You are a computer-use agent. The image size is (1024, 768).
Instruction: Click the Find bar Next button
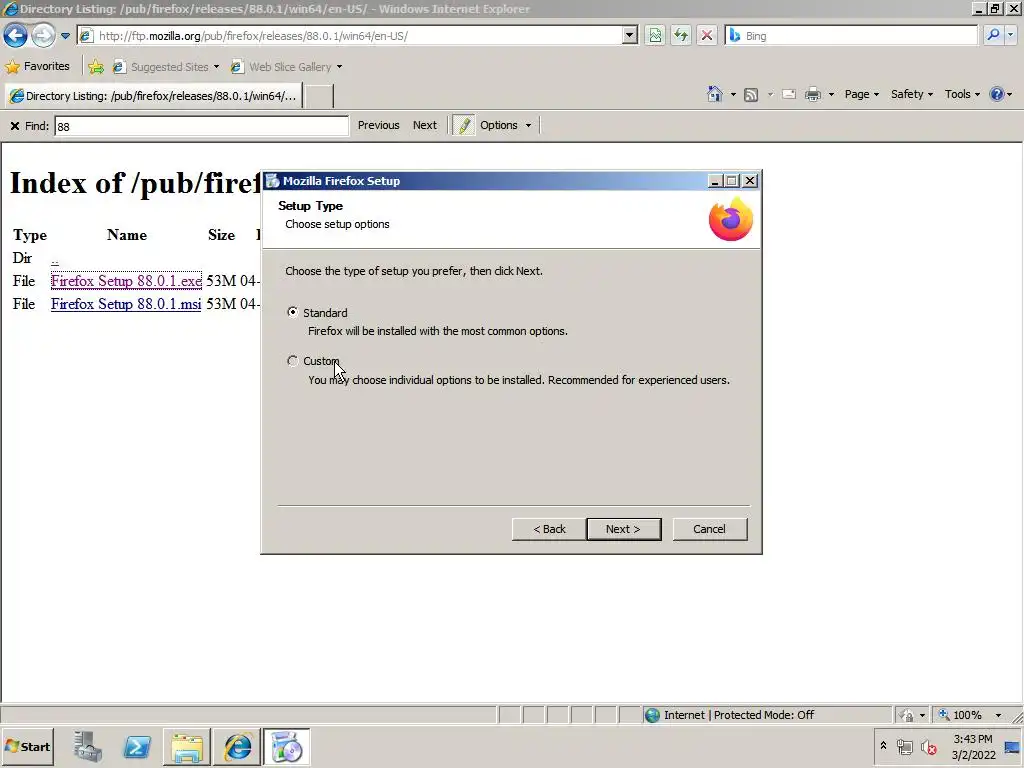click(x=424, y=125)
